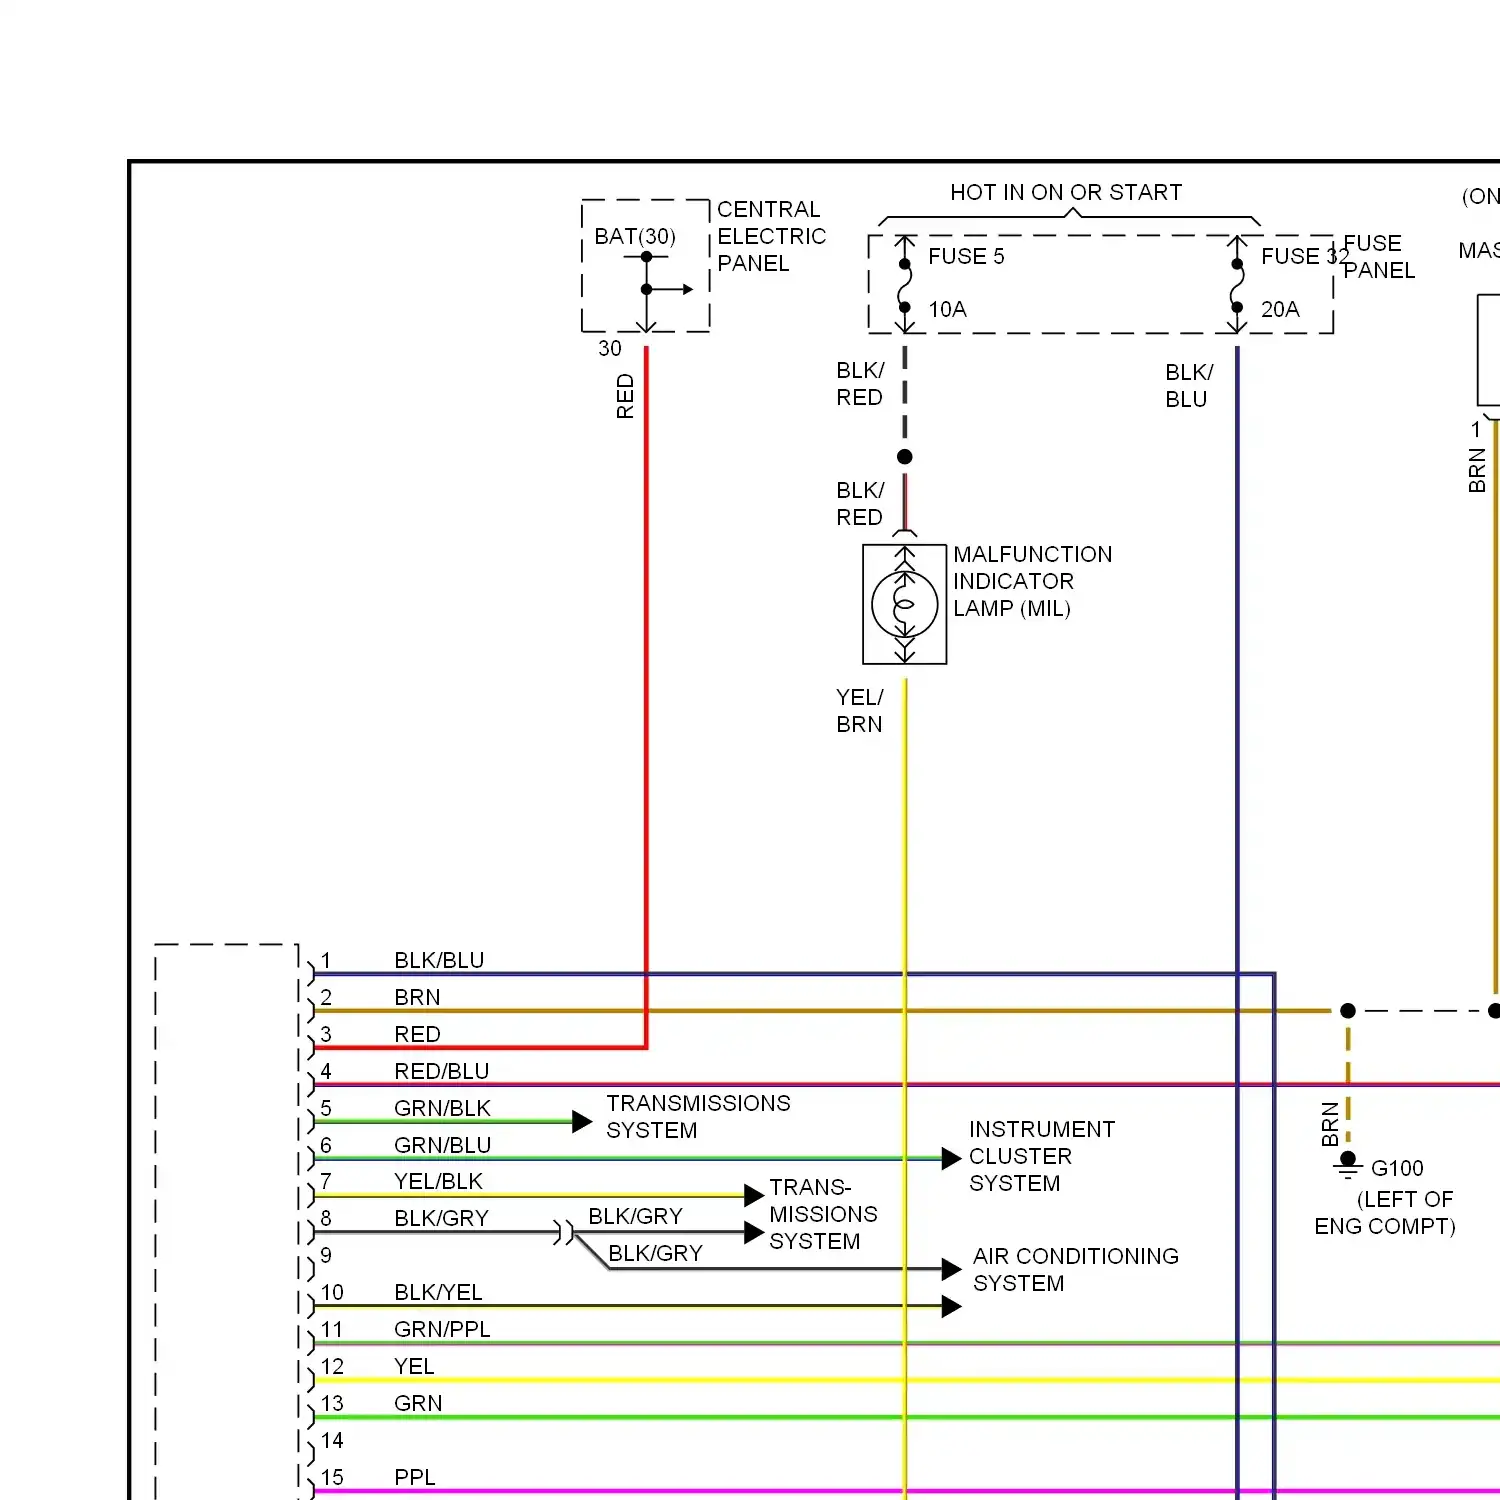Click the 10A fuse rating
This screenshot has width=1500, height=1500.
click(947, 309)
